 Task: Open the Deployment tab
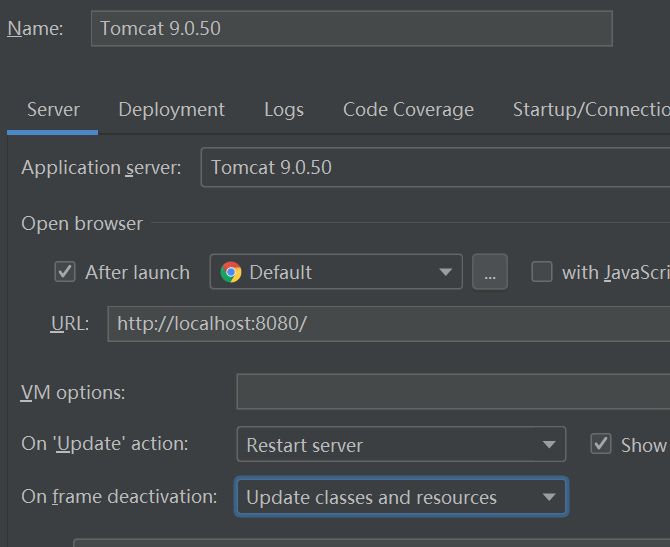click(x=171, y=110)
